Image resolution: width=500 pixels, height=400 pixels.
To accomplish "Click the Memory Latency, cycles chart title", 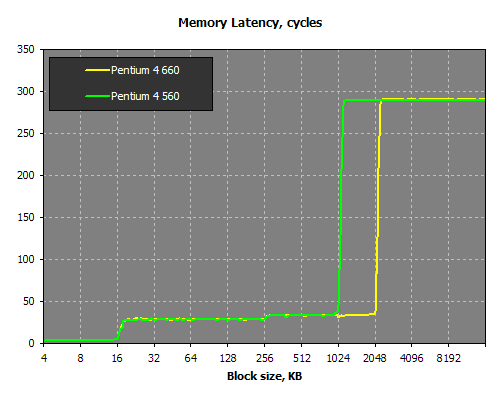I will pos(250,23).
